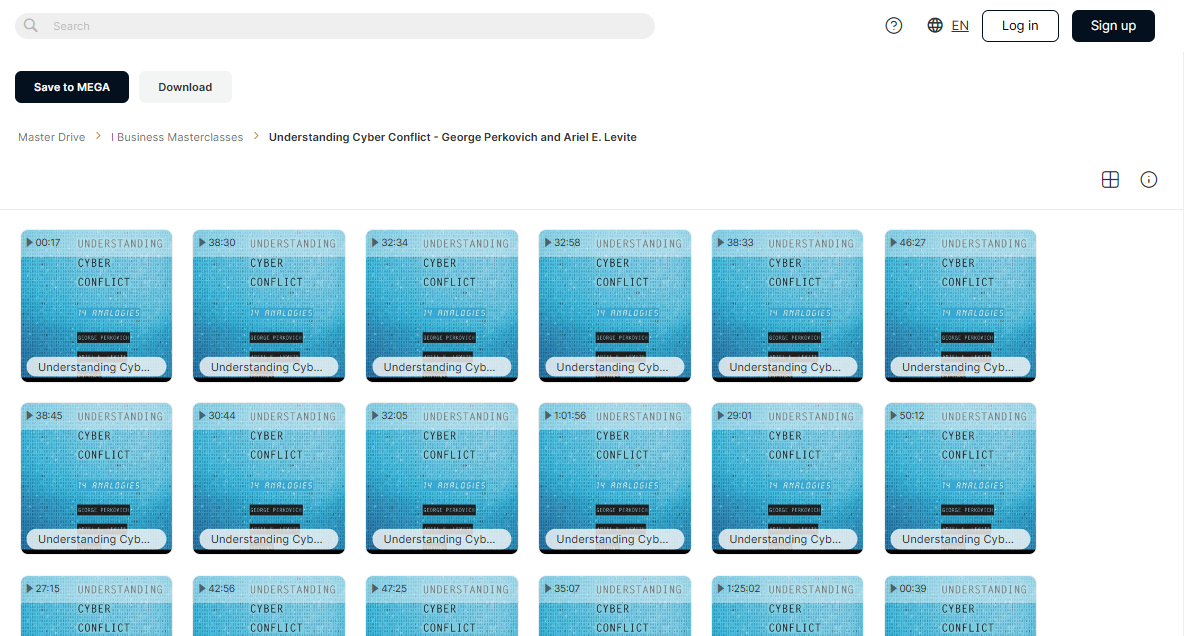Viewport: 1184px width, 636px height.
Task: Click the file name label on 38:30 video
Action: point(267,367)
